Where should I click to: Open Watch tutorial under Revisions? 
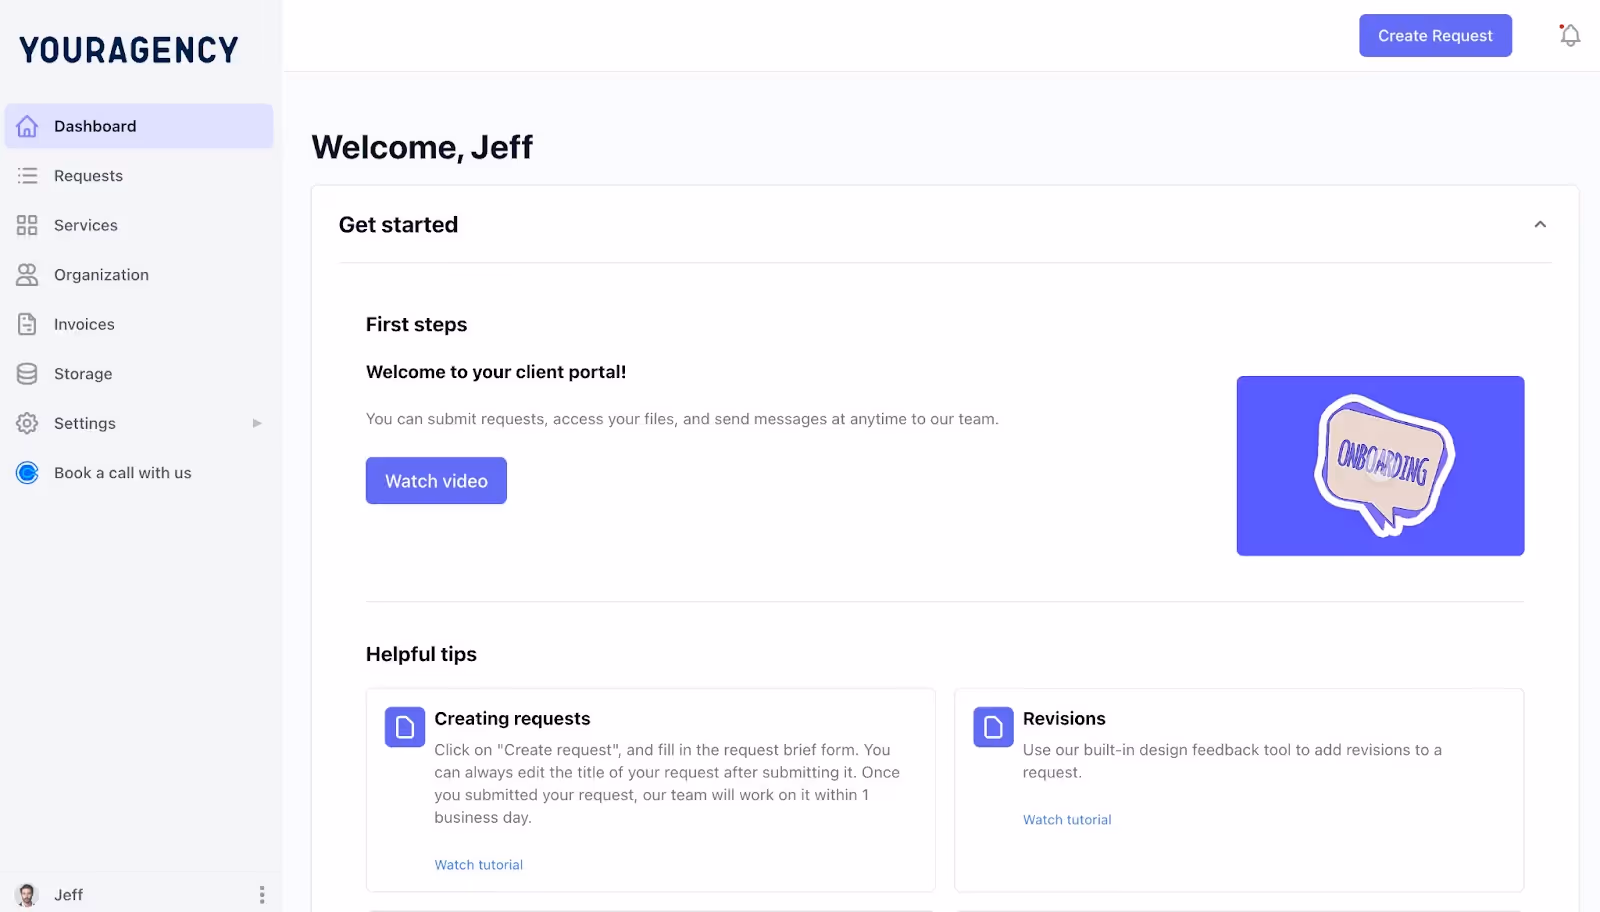1067,820
